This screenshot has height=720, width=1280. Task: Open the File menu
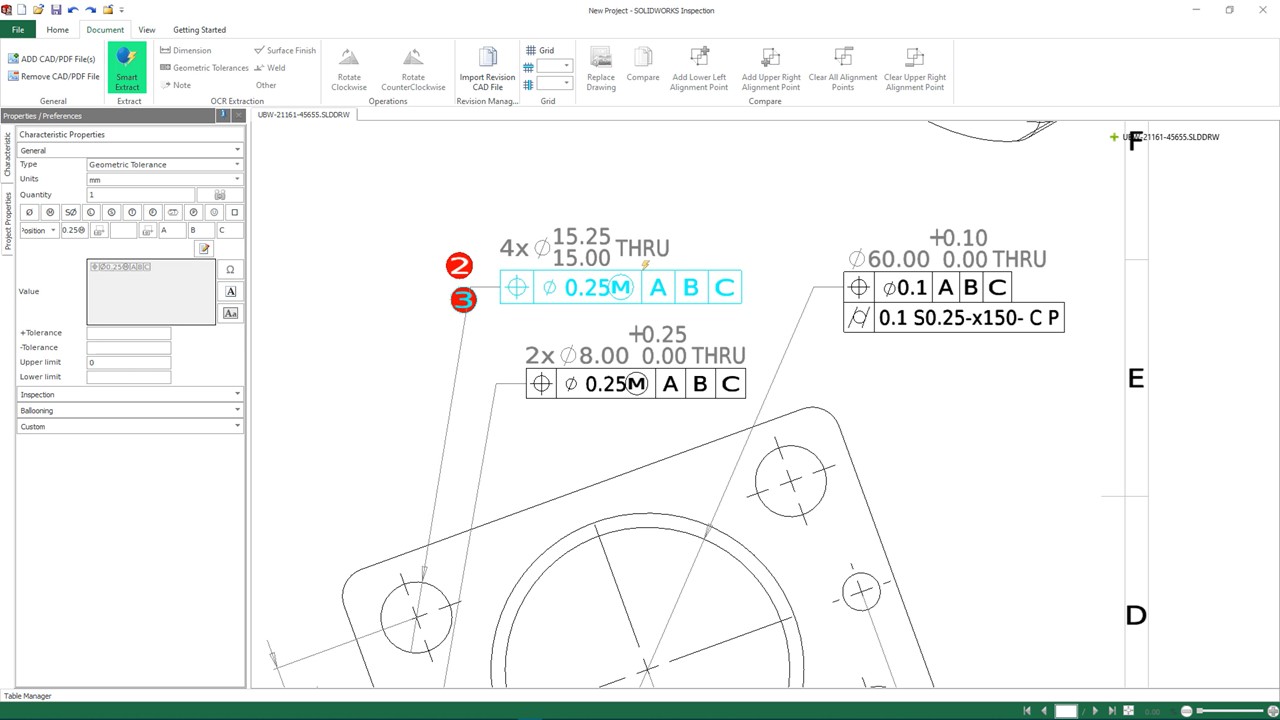click(18, 30)
